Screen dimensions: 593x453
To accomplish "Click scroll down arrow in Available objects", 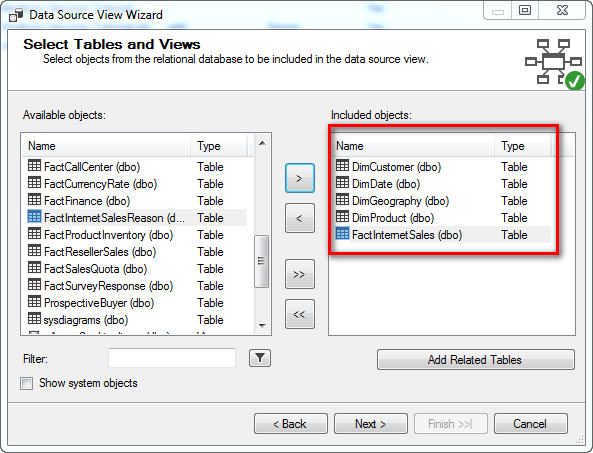I will pyautogui.click(x=262, y=326).
